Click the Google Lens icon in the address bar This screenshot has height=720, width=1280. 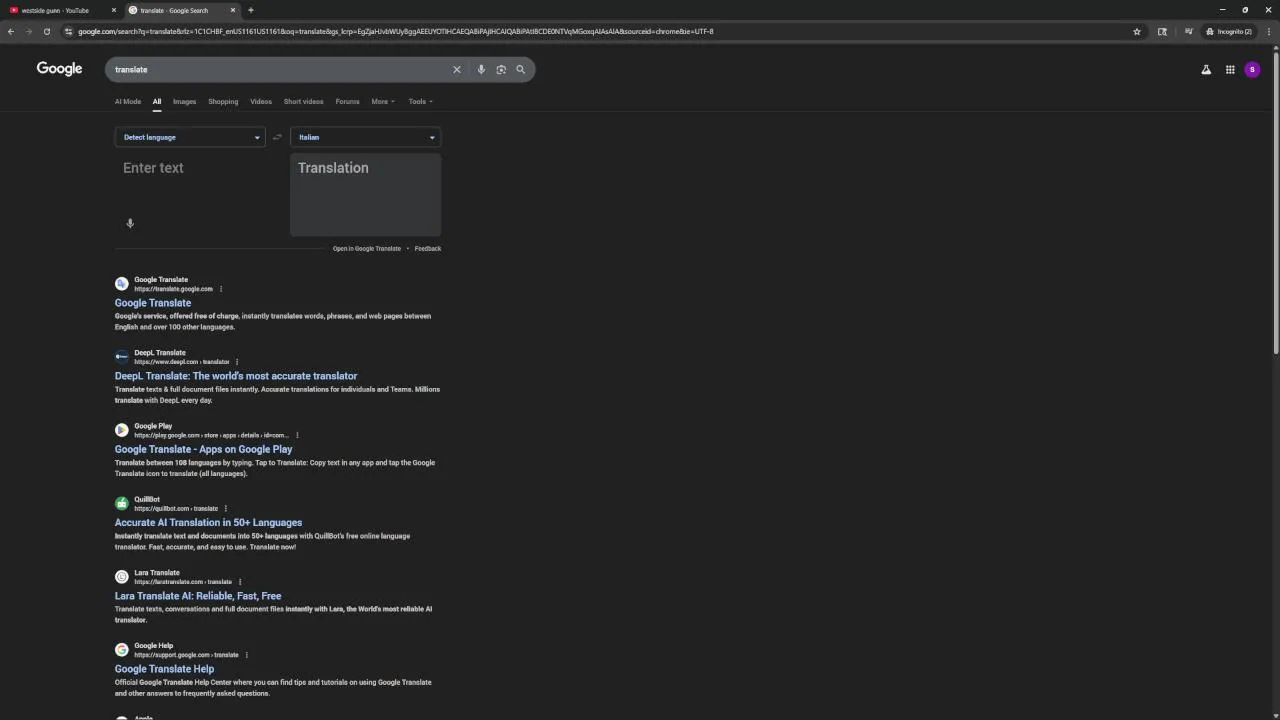1162,31
